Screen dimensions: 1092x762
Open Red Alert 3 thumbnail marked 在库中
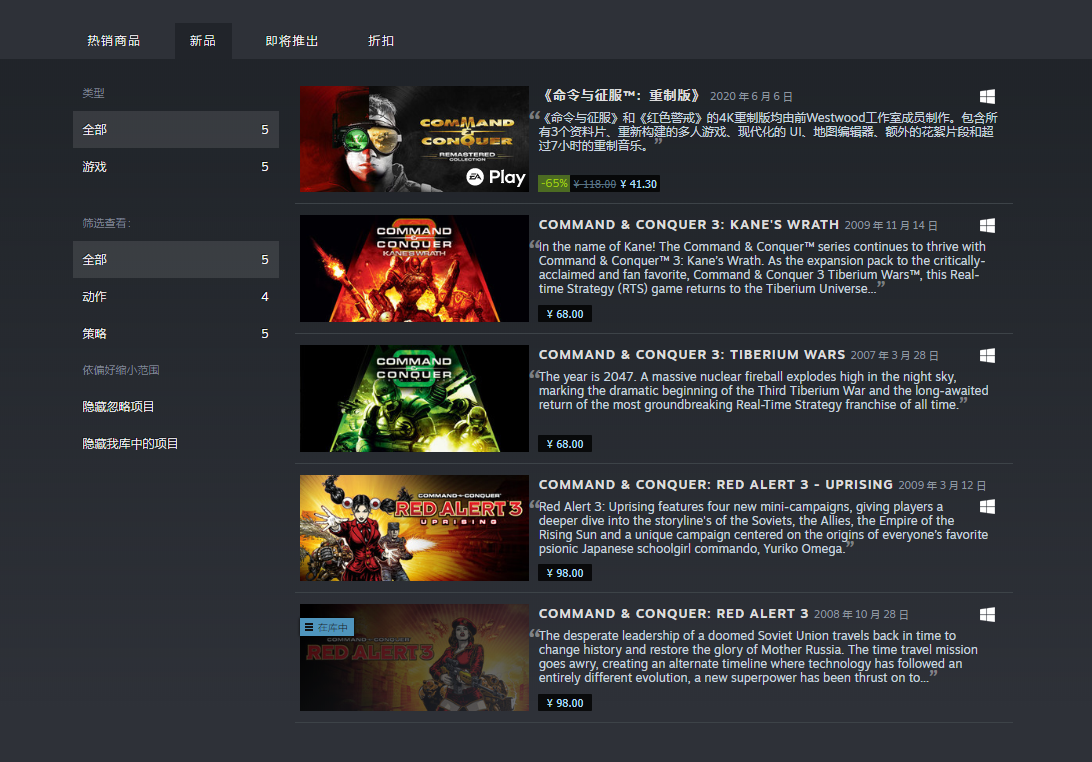(x=414, y=658)
